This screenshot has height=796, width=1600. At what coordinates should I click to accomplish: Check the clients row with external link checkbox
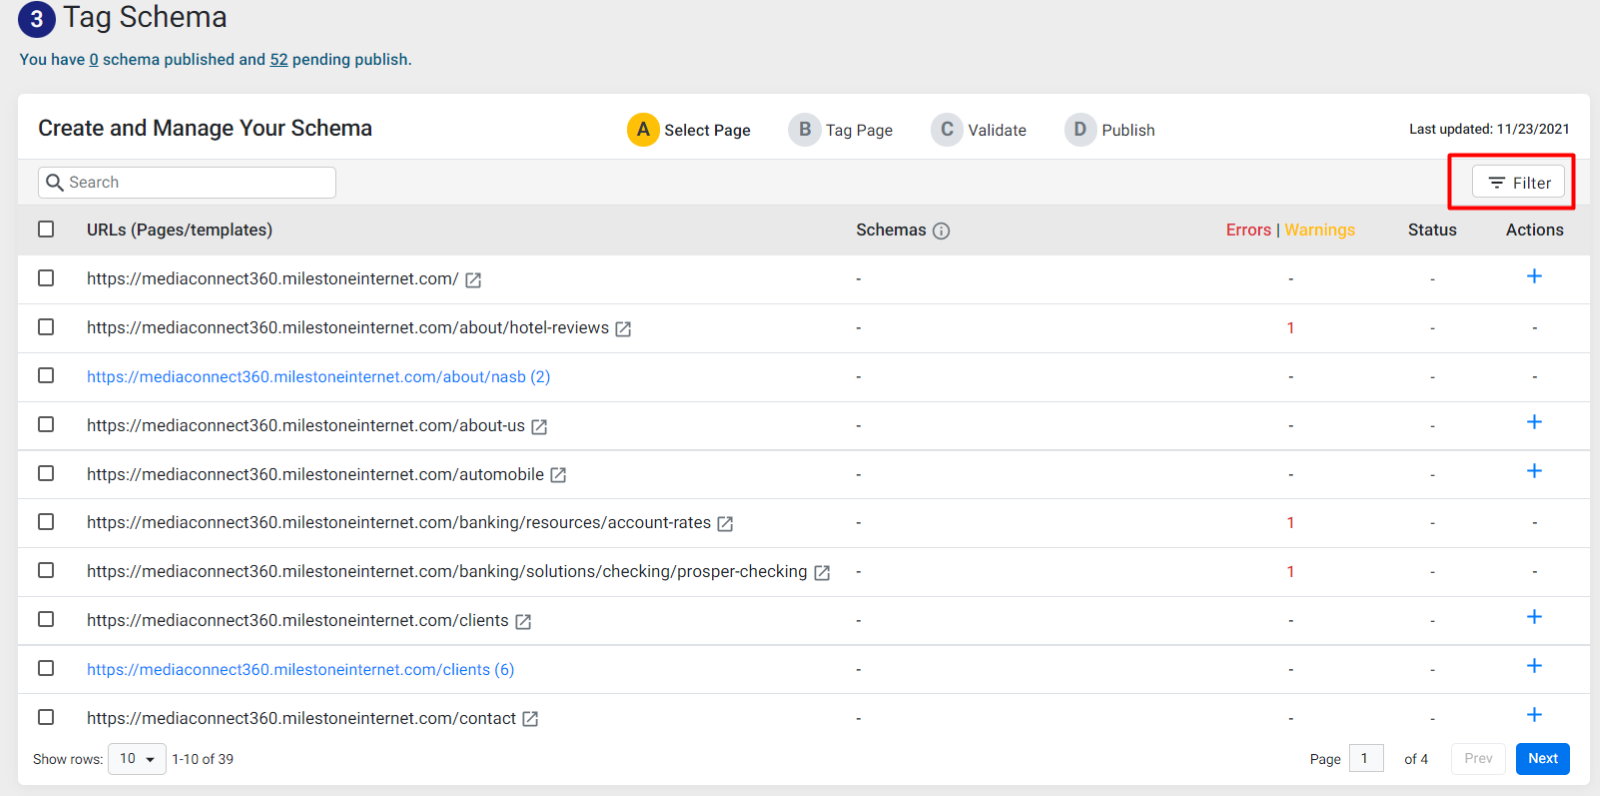coord(46,619)
